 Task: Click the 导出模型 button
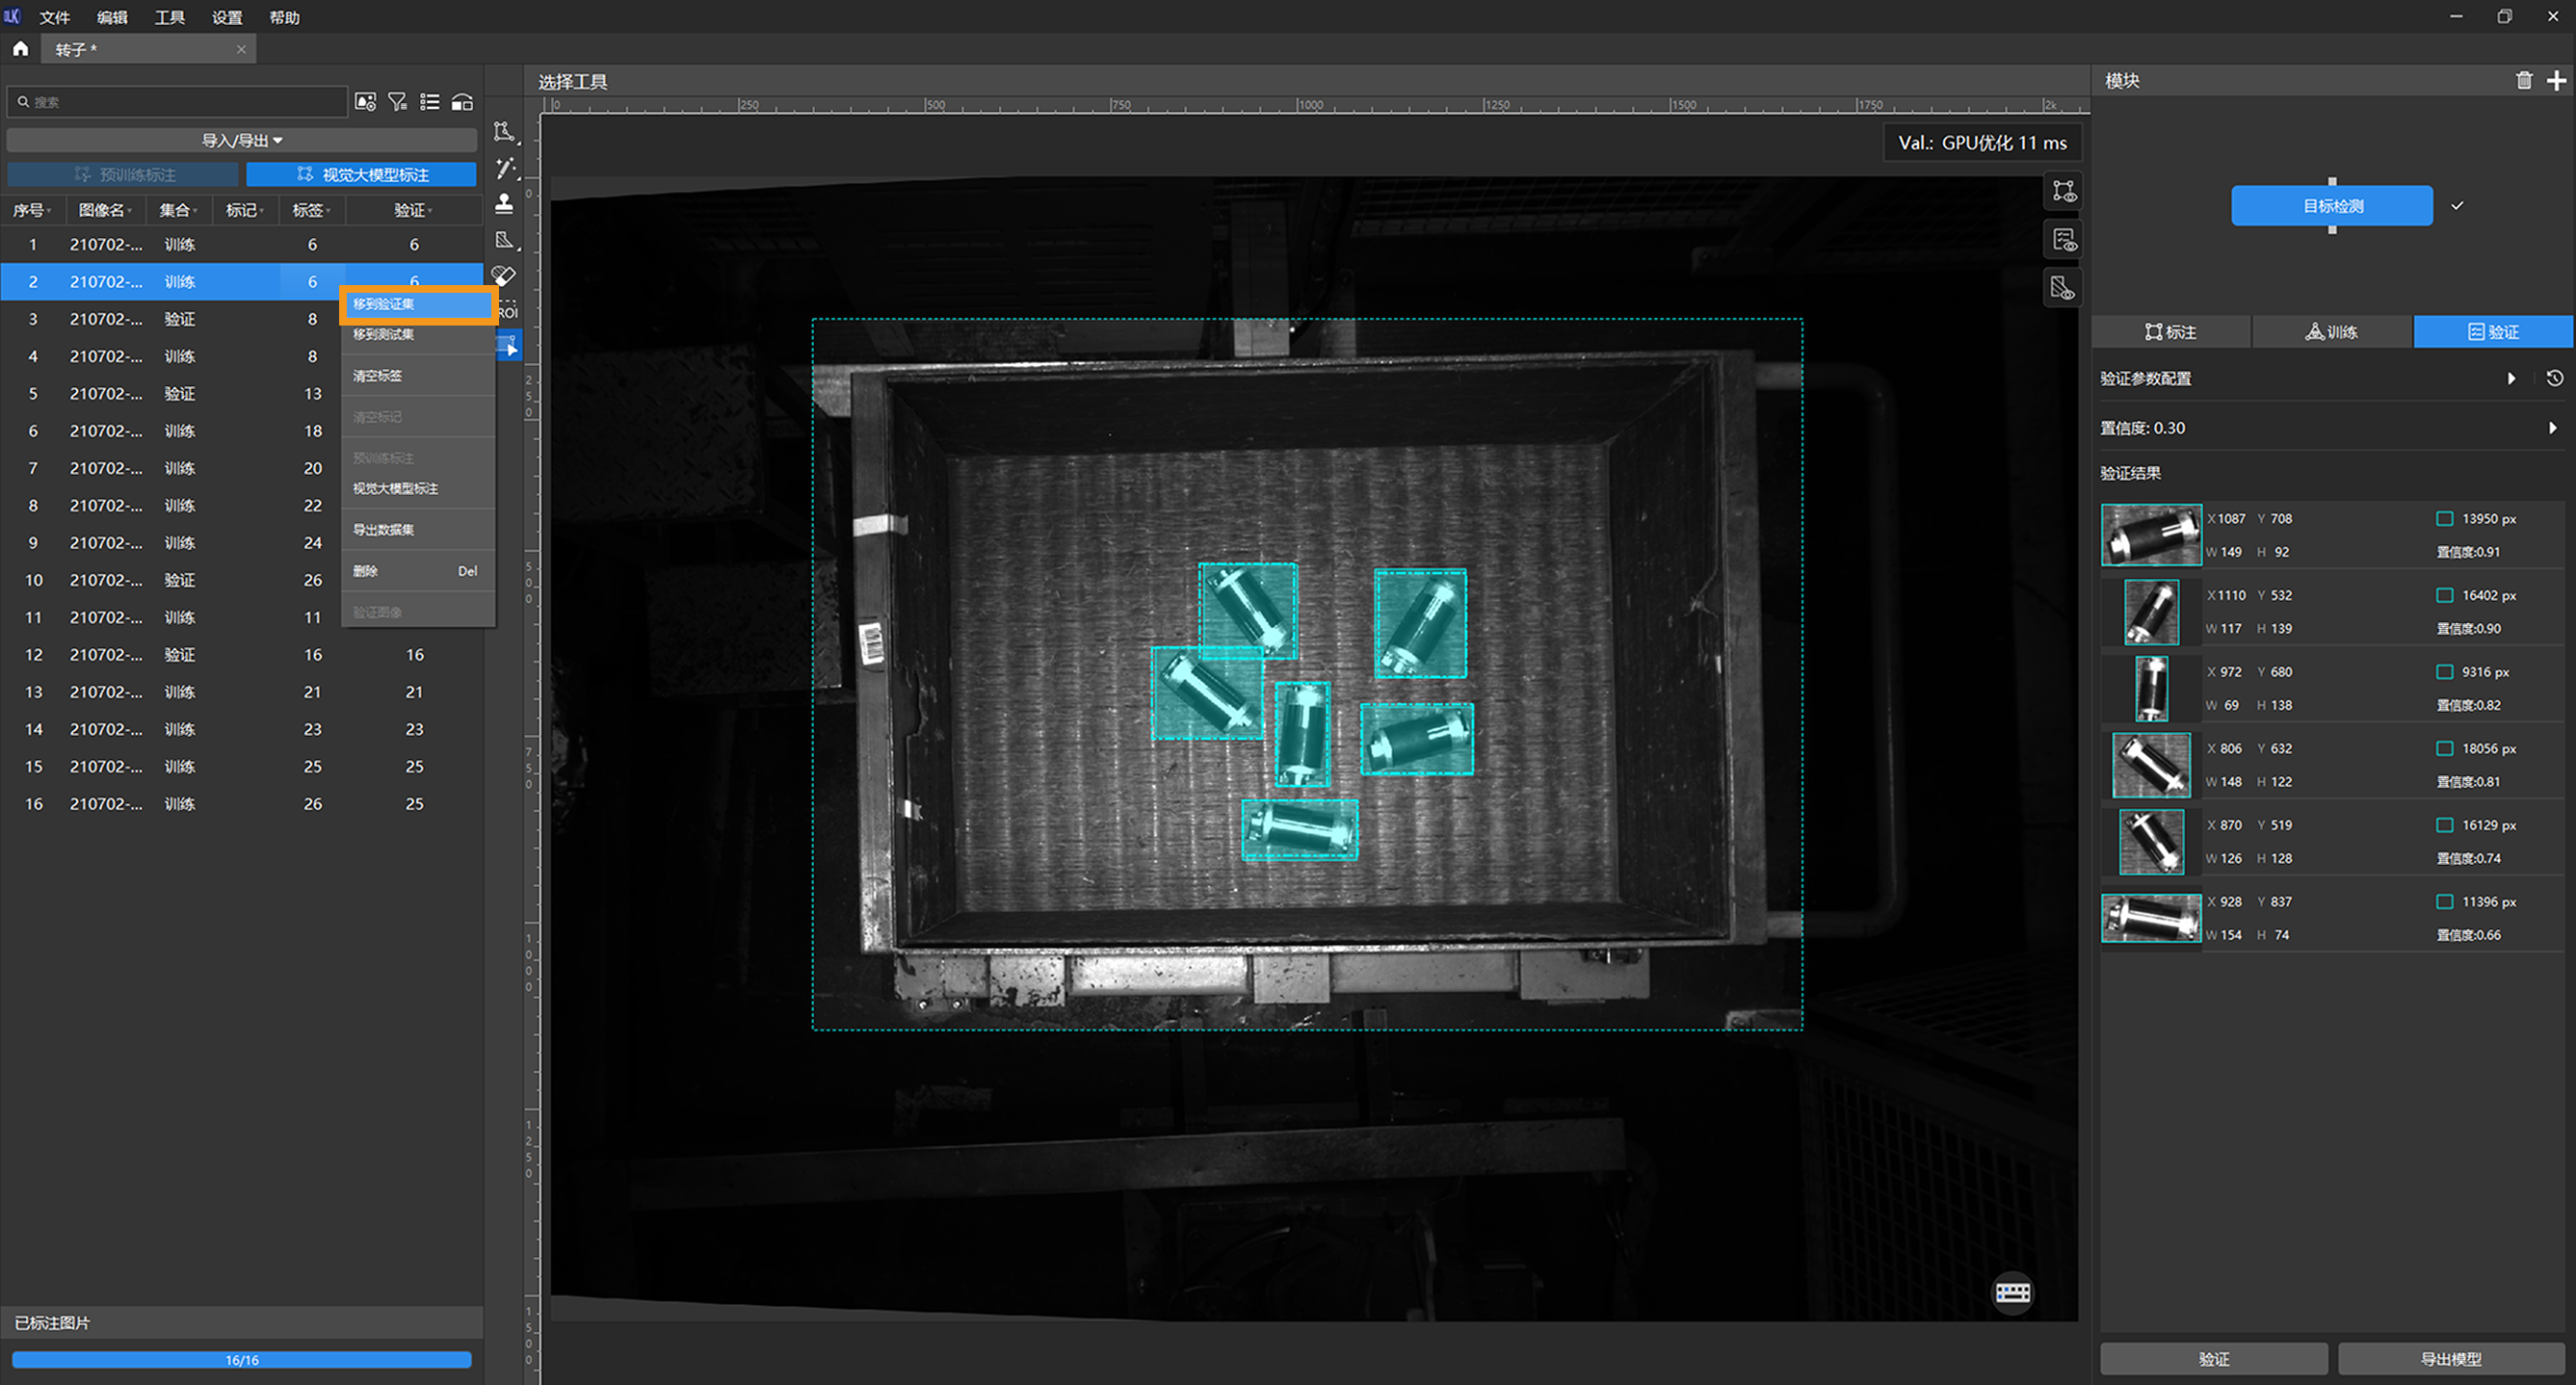(2450, 1359)
